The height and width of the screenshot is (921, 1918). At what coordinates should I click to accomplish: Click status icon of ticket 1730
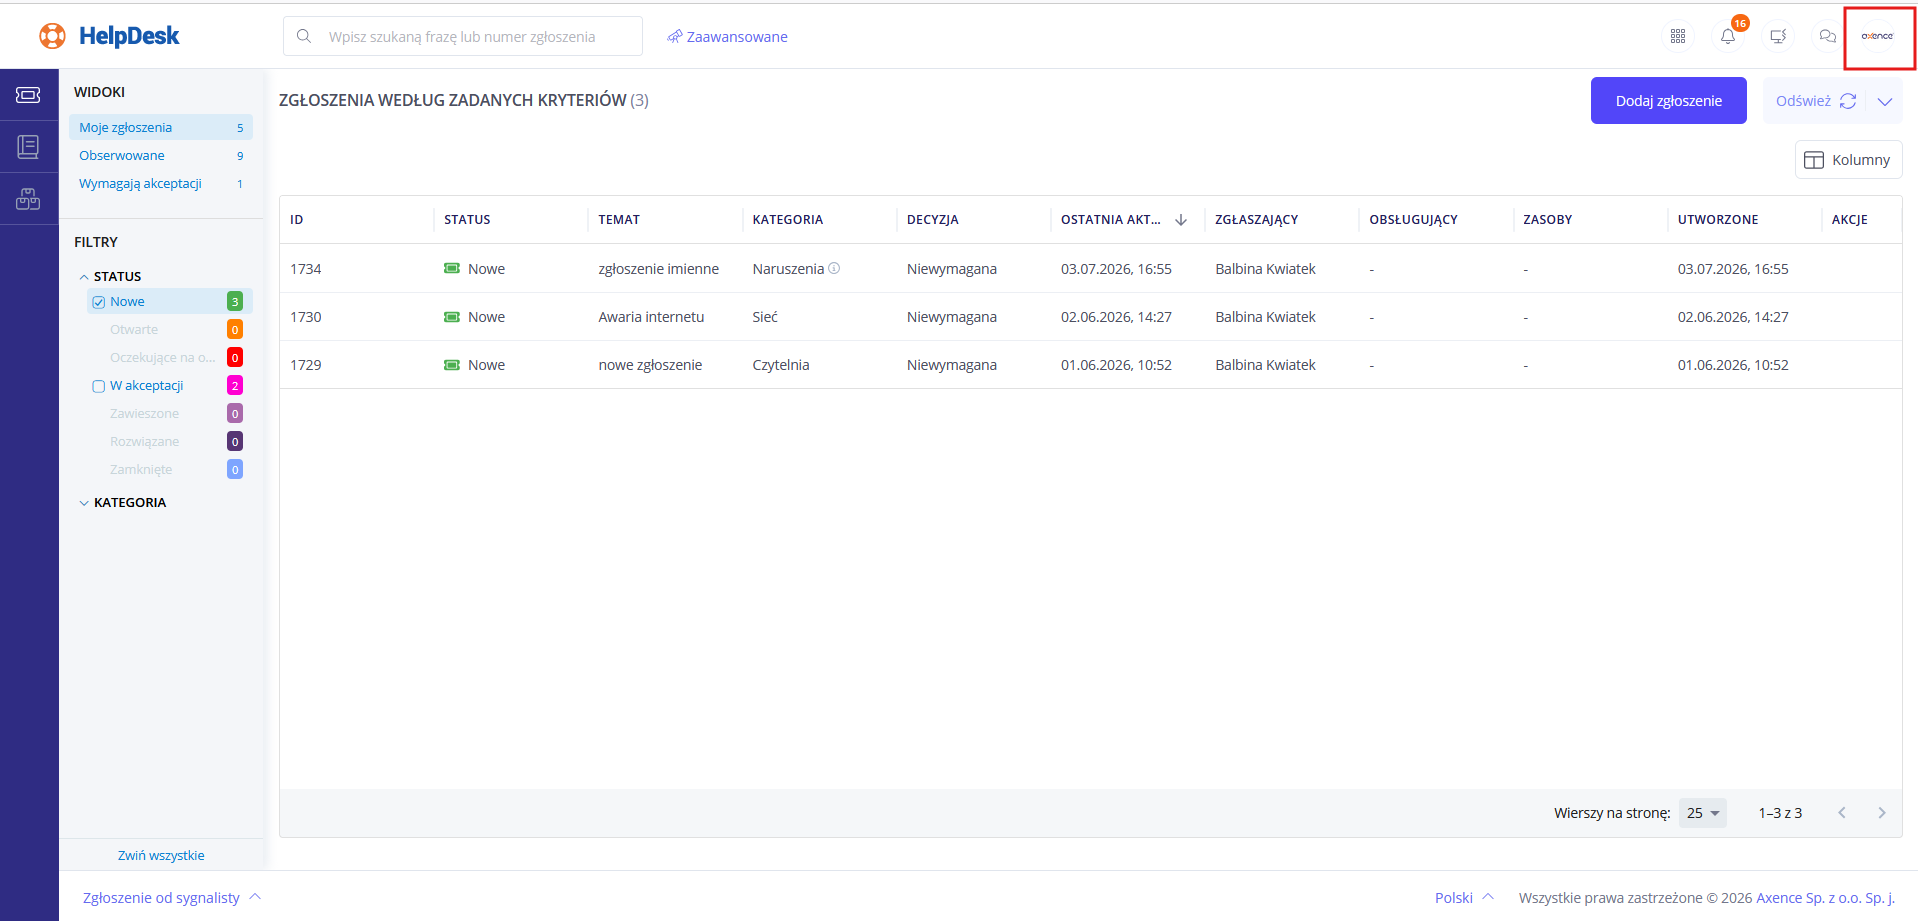(x=452, y=317)
